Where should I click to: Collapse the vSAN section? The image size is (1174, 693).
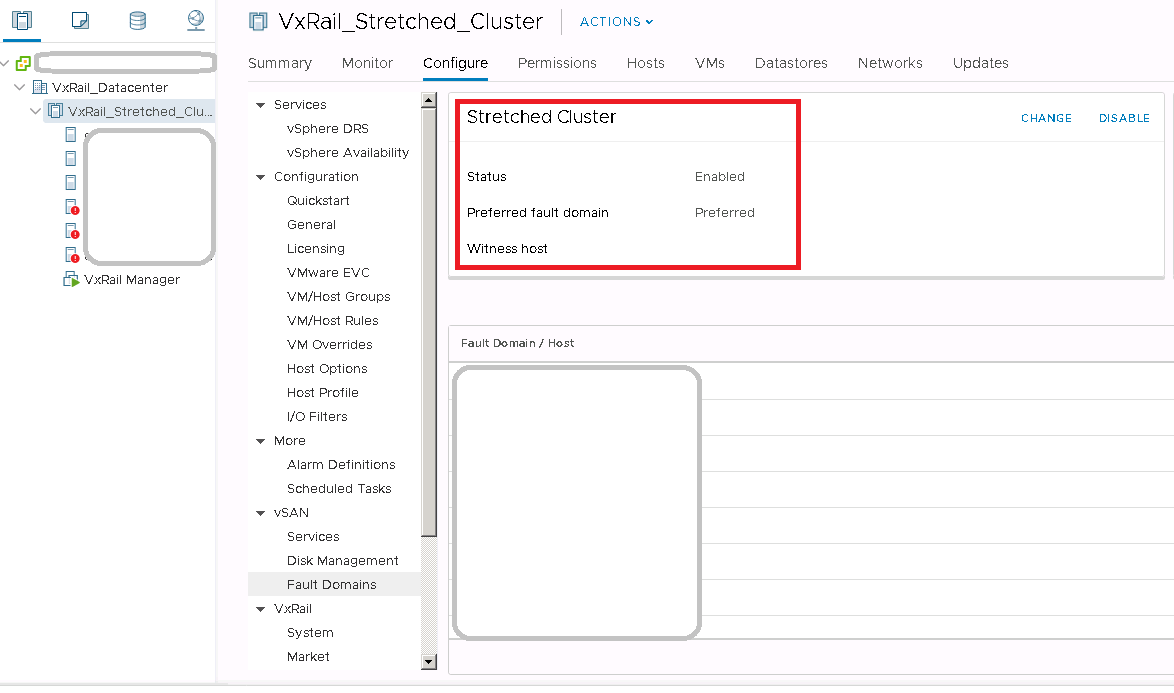coord(260,512)
